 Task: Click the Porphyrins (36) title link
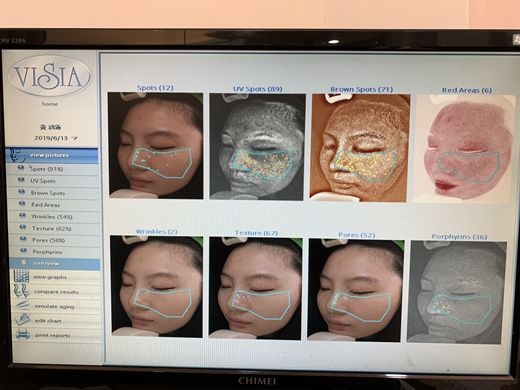[x=459, y=236]
